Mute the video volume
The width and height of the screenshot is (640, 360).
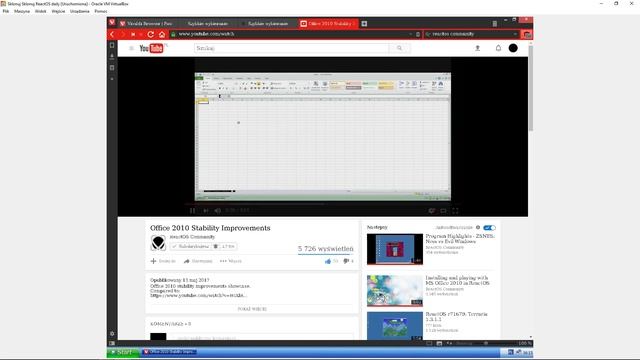coord(218,211)
